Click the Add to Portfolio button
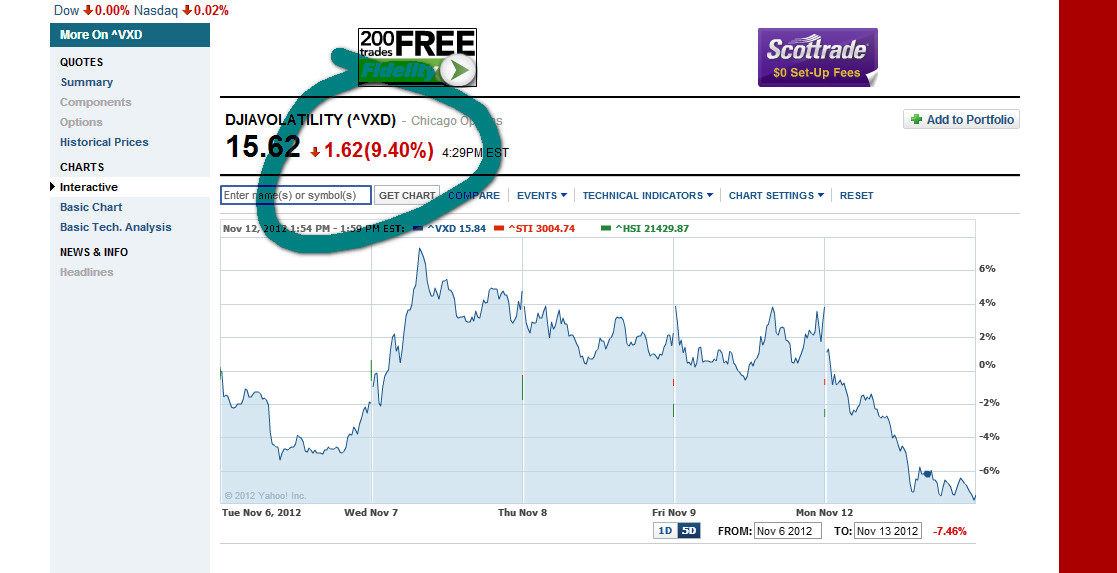The image size is (1117, 573). 962,120
